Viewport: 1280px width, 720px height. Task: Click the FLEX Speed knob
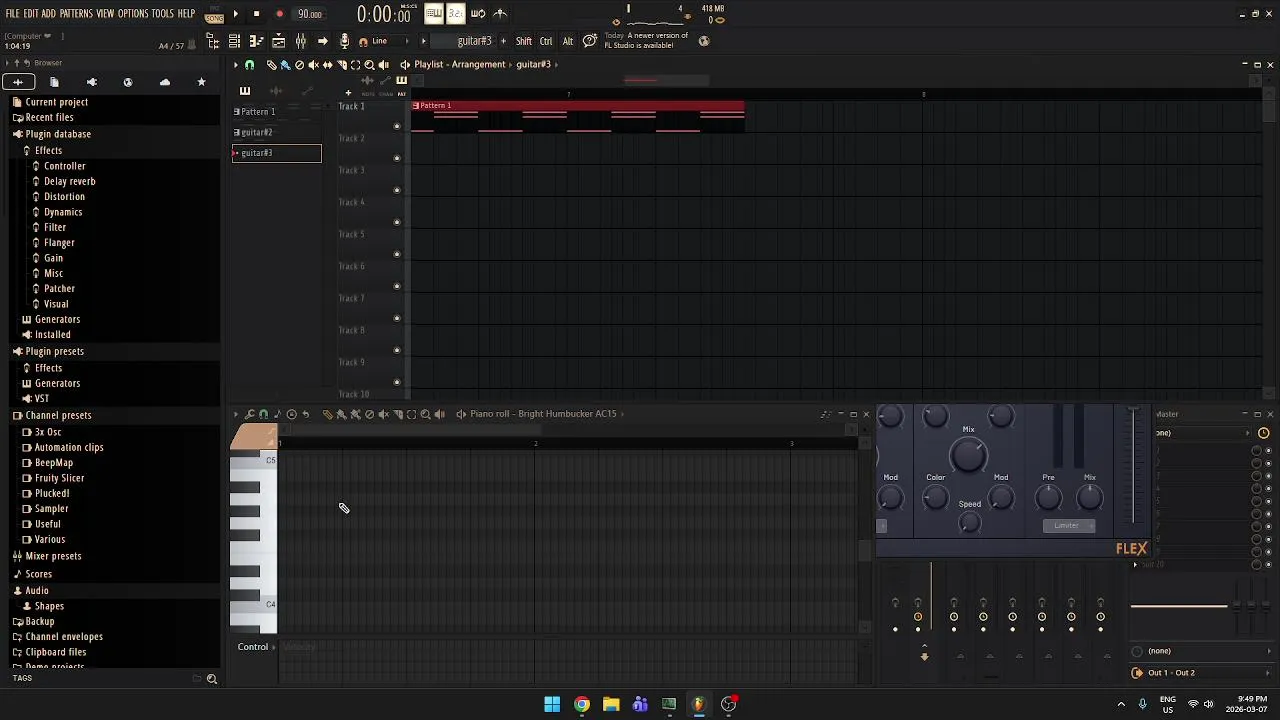(x=969, y=523)
